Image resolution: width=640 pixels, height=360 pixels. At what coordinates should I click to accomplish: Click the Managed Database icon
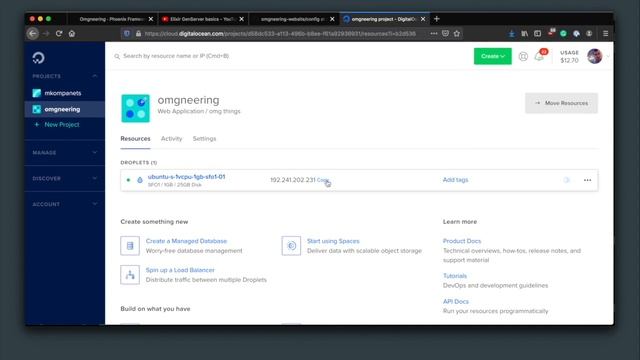(130, 246)
